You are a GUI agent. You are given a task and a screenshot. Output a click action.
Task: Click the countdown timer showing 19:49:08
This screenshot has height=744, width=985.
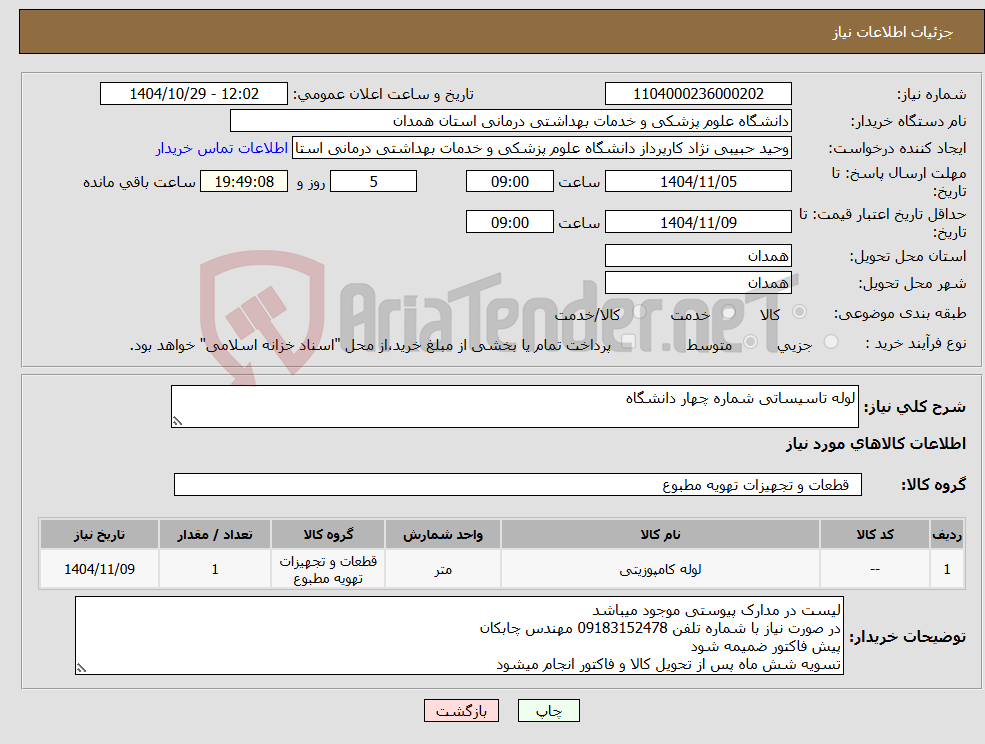[241, 181]
